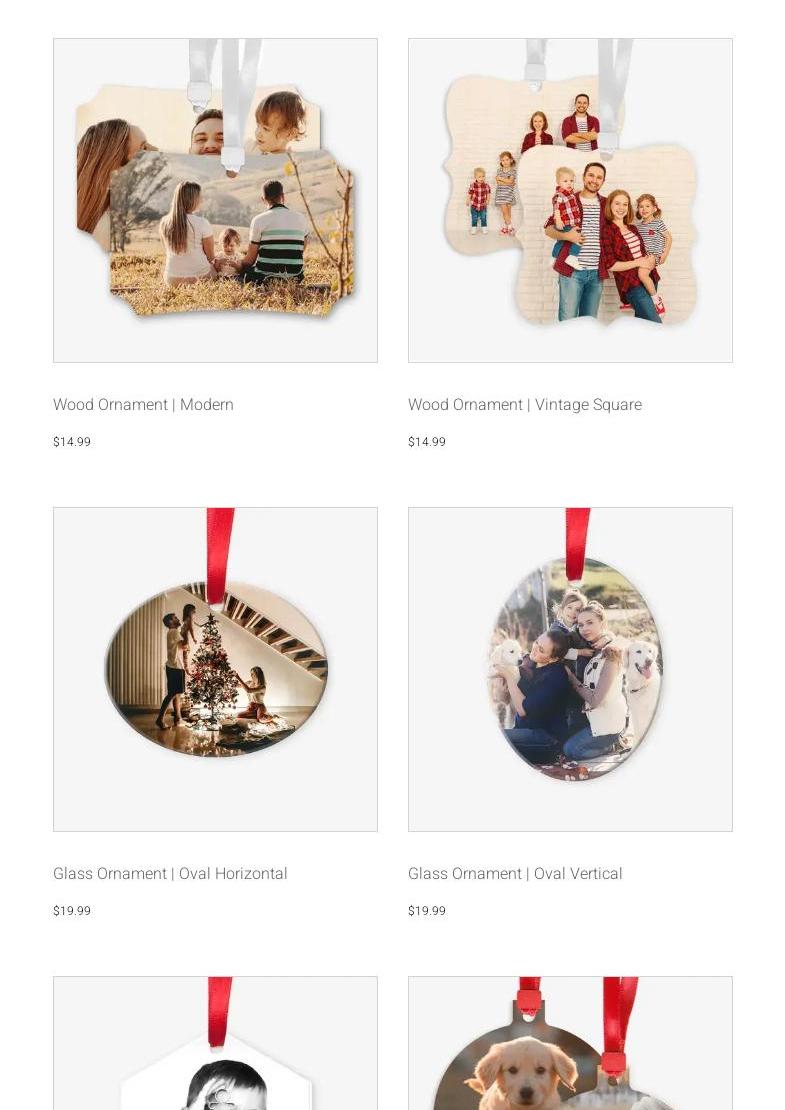Click the Christmas tree in the oval ornament photo

[211, 670]
